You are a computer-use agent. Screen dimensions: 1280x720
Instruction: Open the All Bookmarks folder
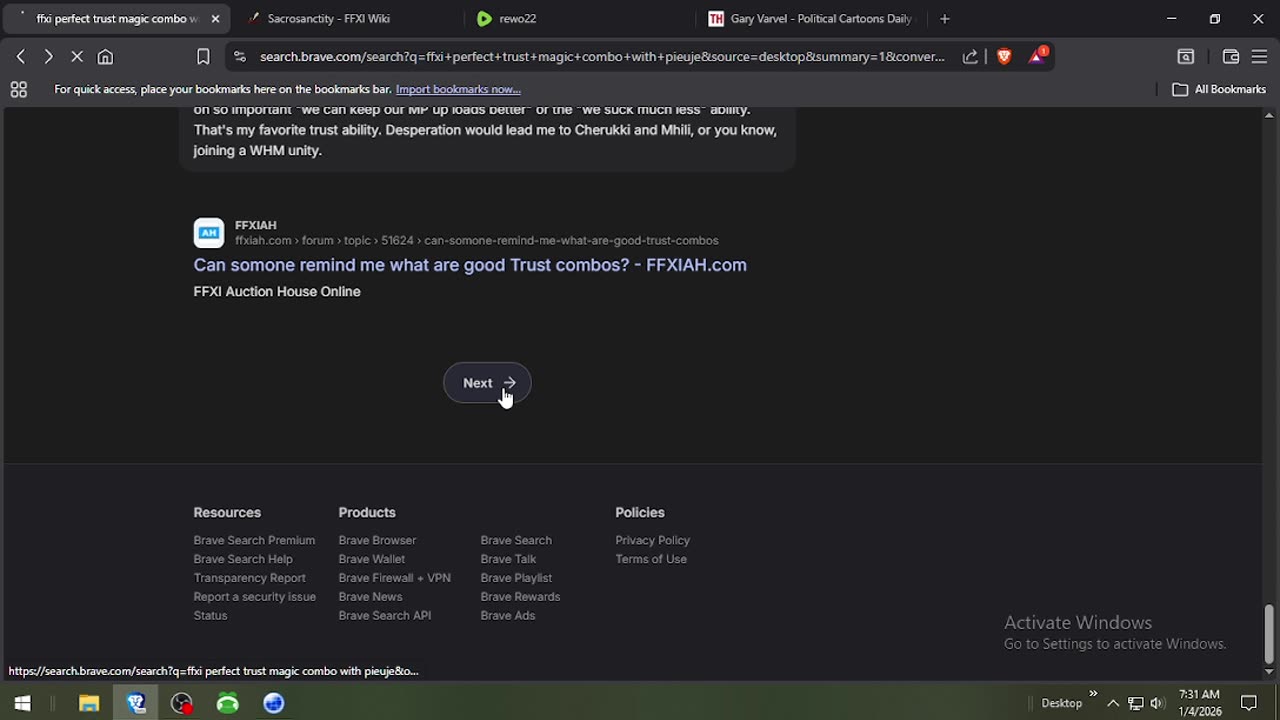pos(1219,89)
